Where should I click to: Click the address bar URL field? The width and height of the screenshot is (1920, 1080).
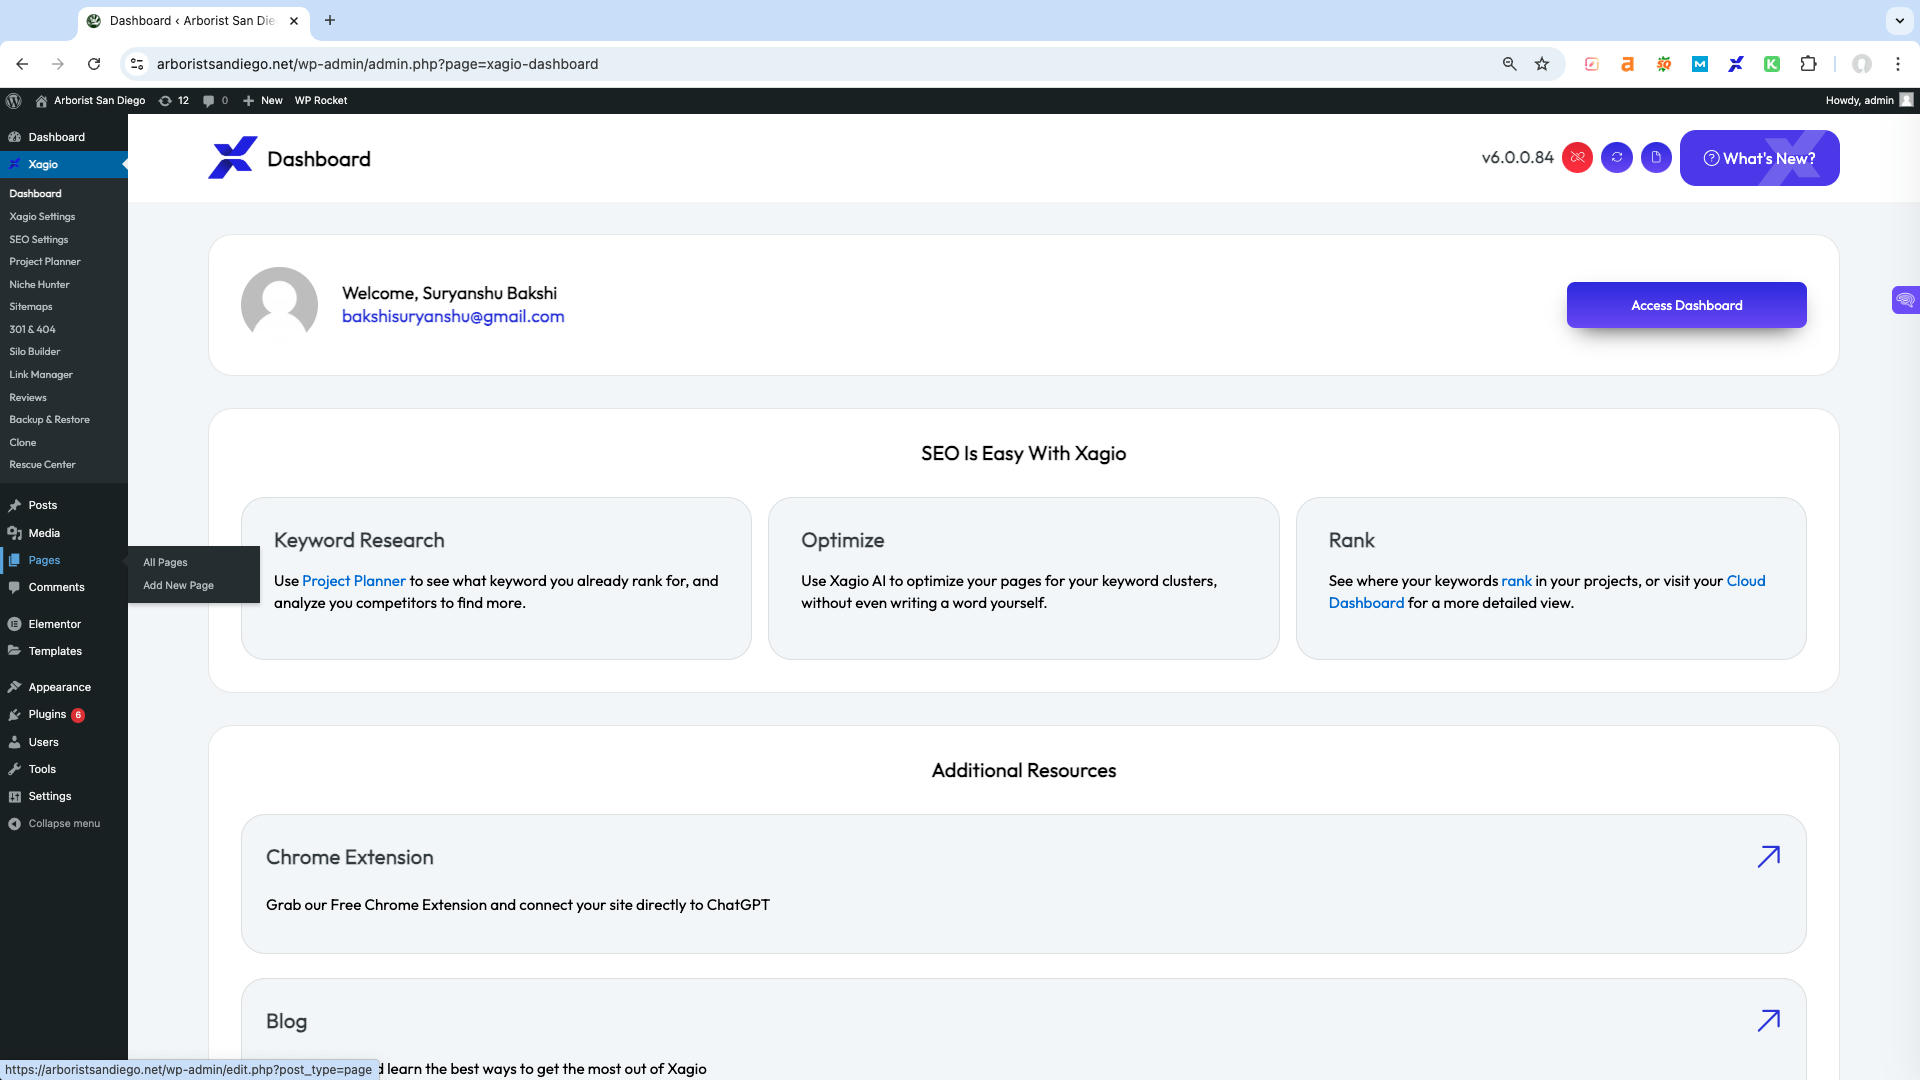point(820,64)
